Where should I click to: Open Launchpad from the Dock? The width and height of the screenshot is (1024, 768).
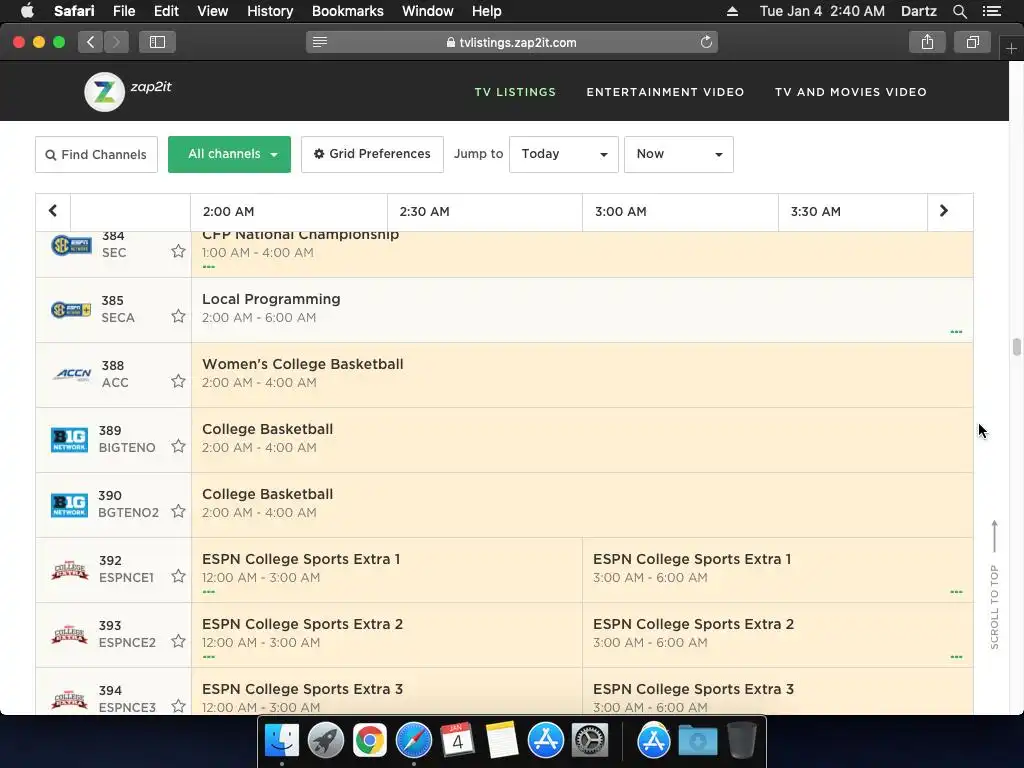coord(326,741)
